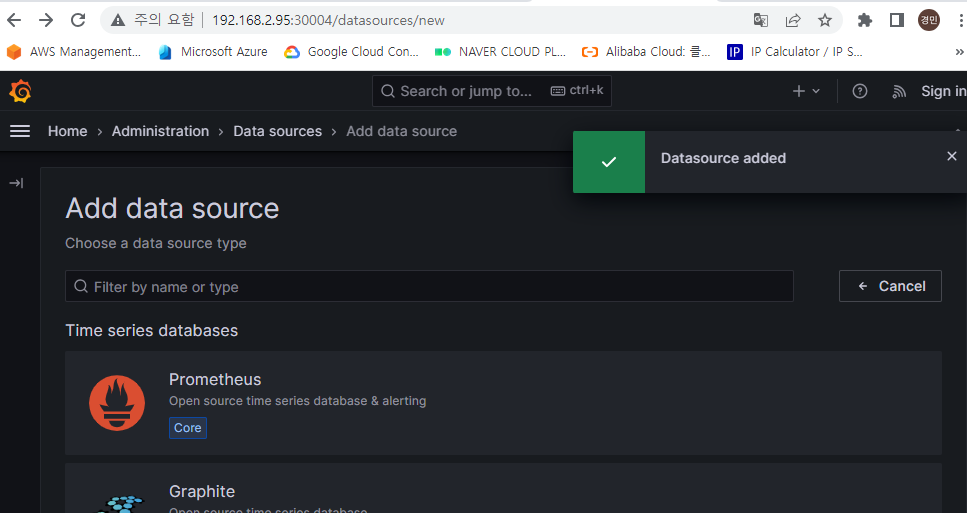Viewport: 967px width, 513px height.
Task: Click the Grafana logo
Action: click(20, 91)
